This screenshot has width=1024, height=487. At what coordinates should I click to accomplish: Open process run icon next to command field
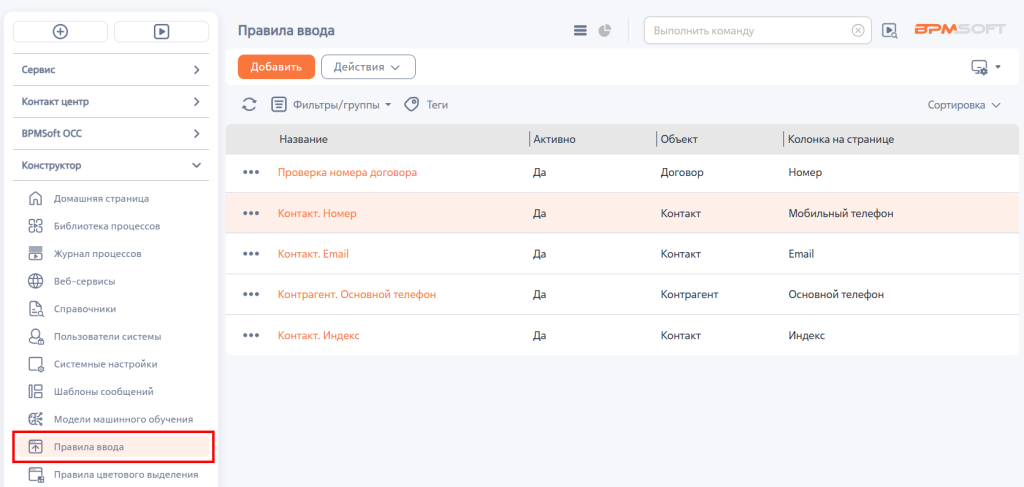[x=889, y=31]
